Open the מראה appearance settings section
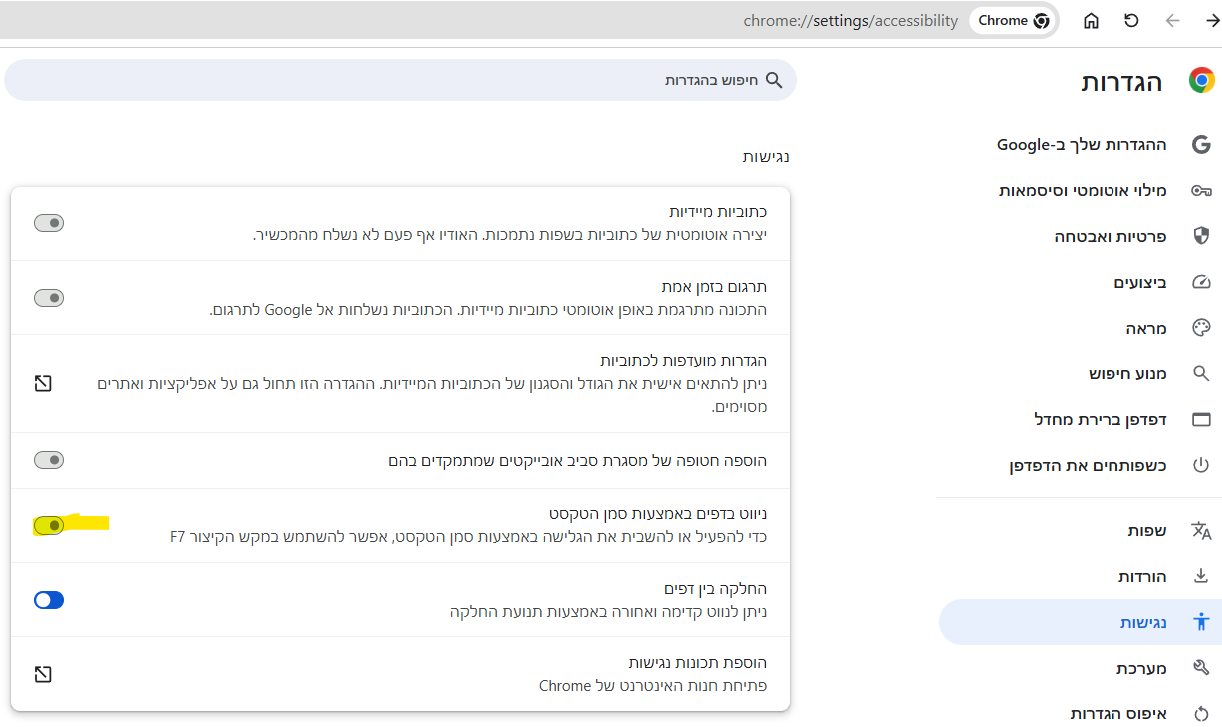The height and width of the screenshot is (727, 1222). pos(1138,328)
